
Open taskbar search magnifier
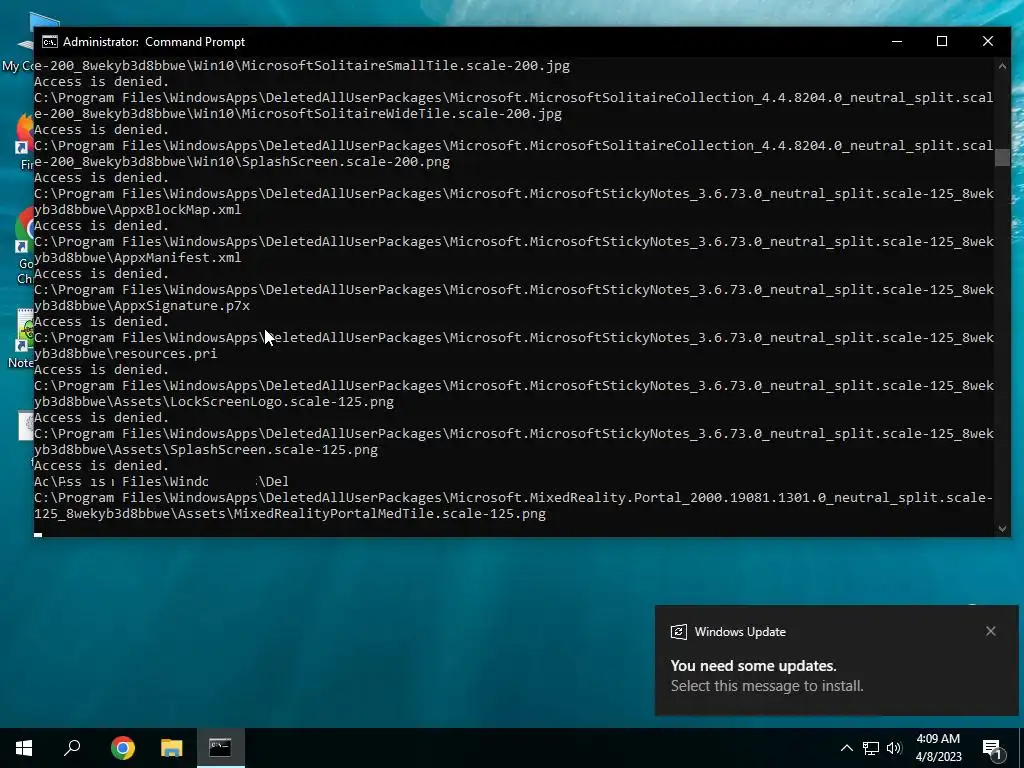72,748
